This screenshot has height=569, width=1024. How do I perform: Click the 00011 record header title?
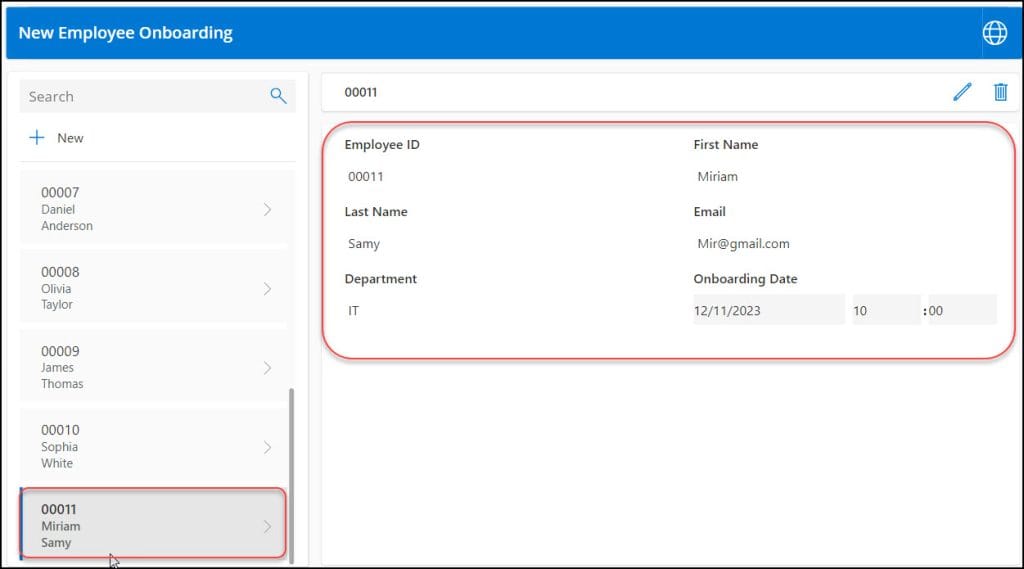click(360, 92)
